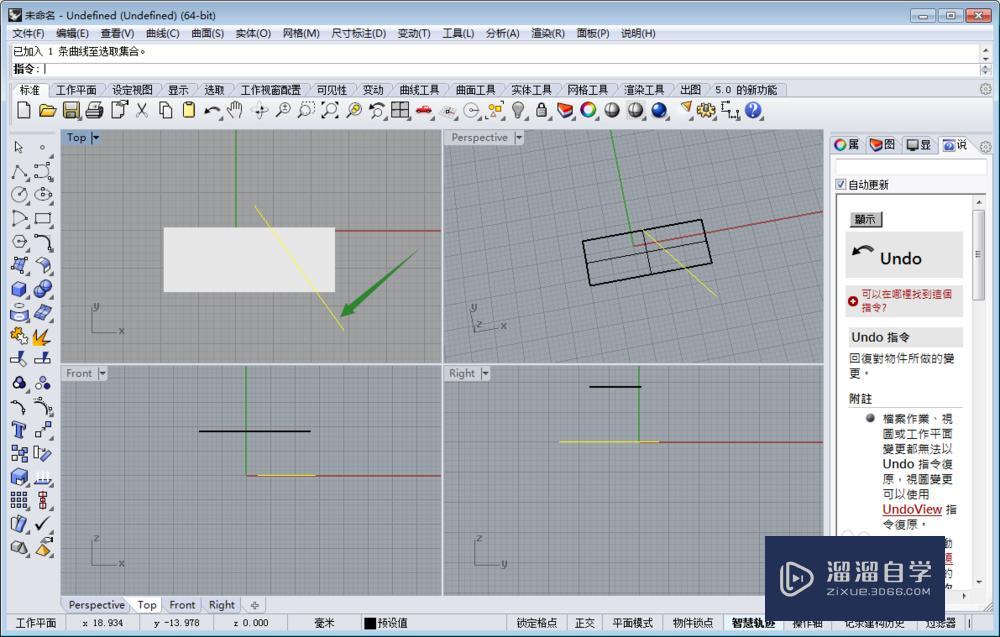Open the Top viewport dropdown arrow
The image size is (1000, 637).
point(96,138)
